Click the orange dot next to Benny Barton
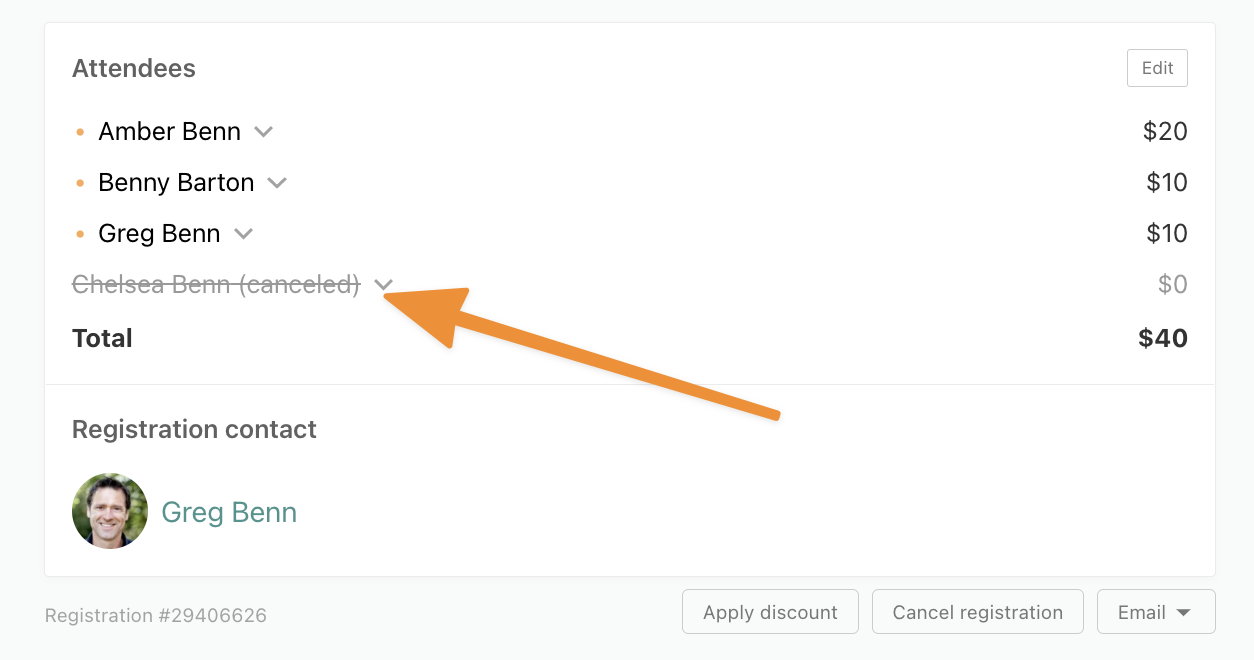 click(x=80, y=183)
